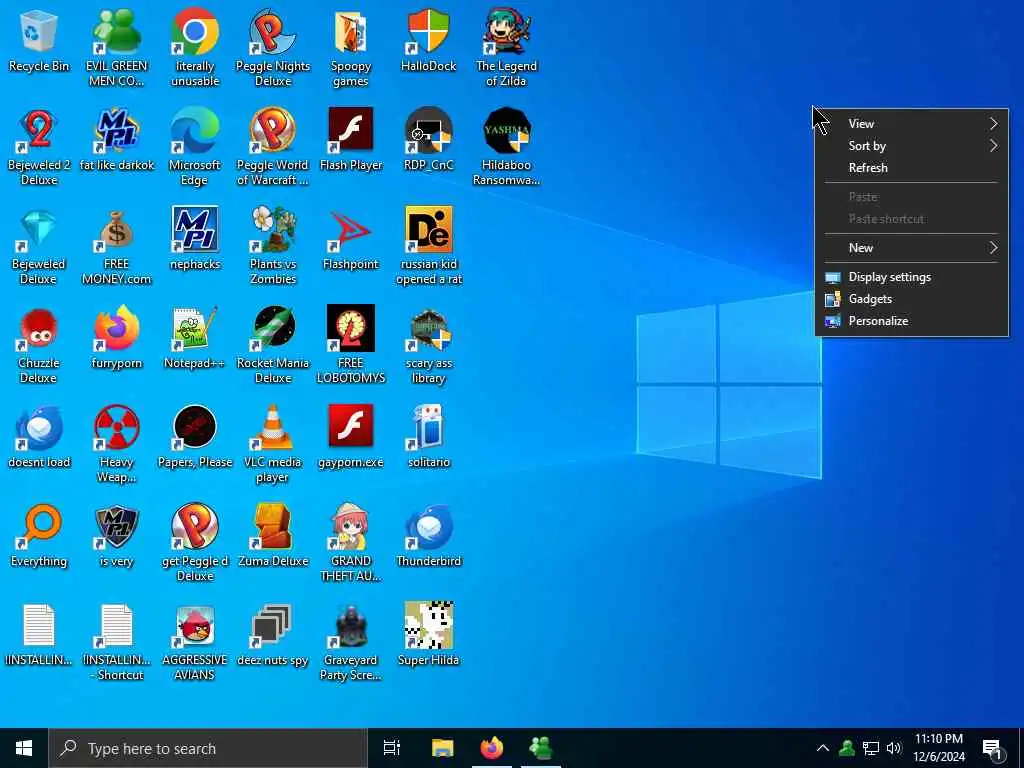Image resolution: width=1024 pixels, height=768 pixels.
Task: Select the is very shield icon
Action: click(116, 526)
